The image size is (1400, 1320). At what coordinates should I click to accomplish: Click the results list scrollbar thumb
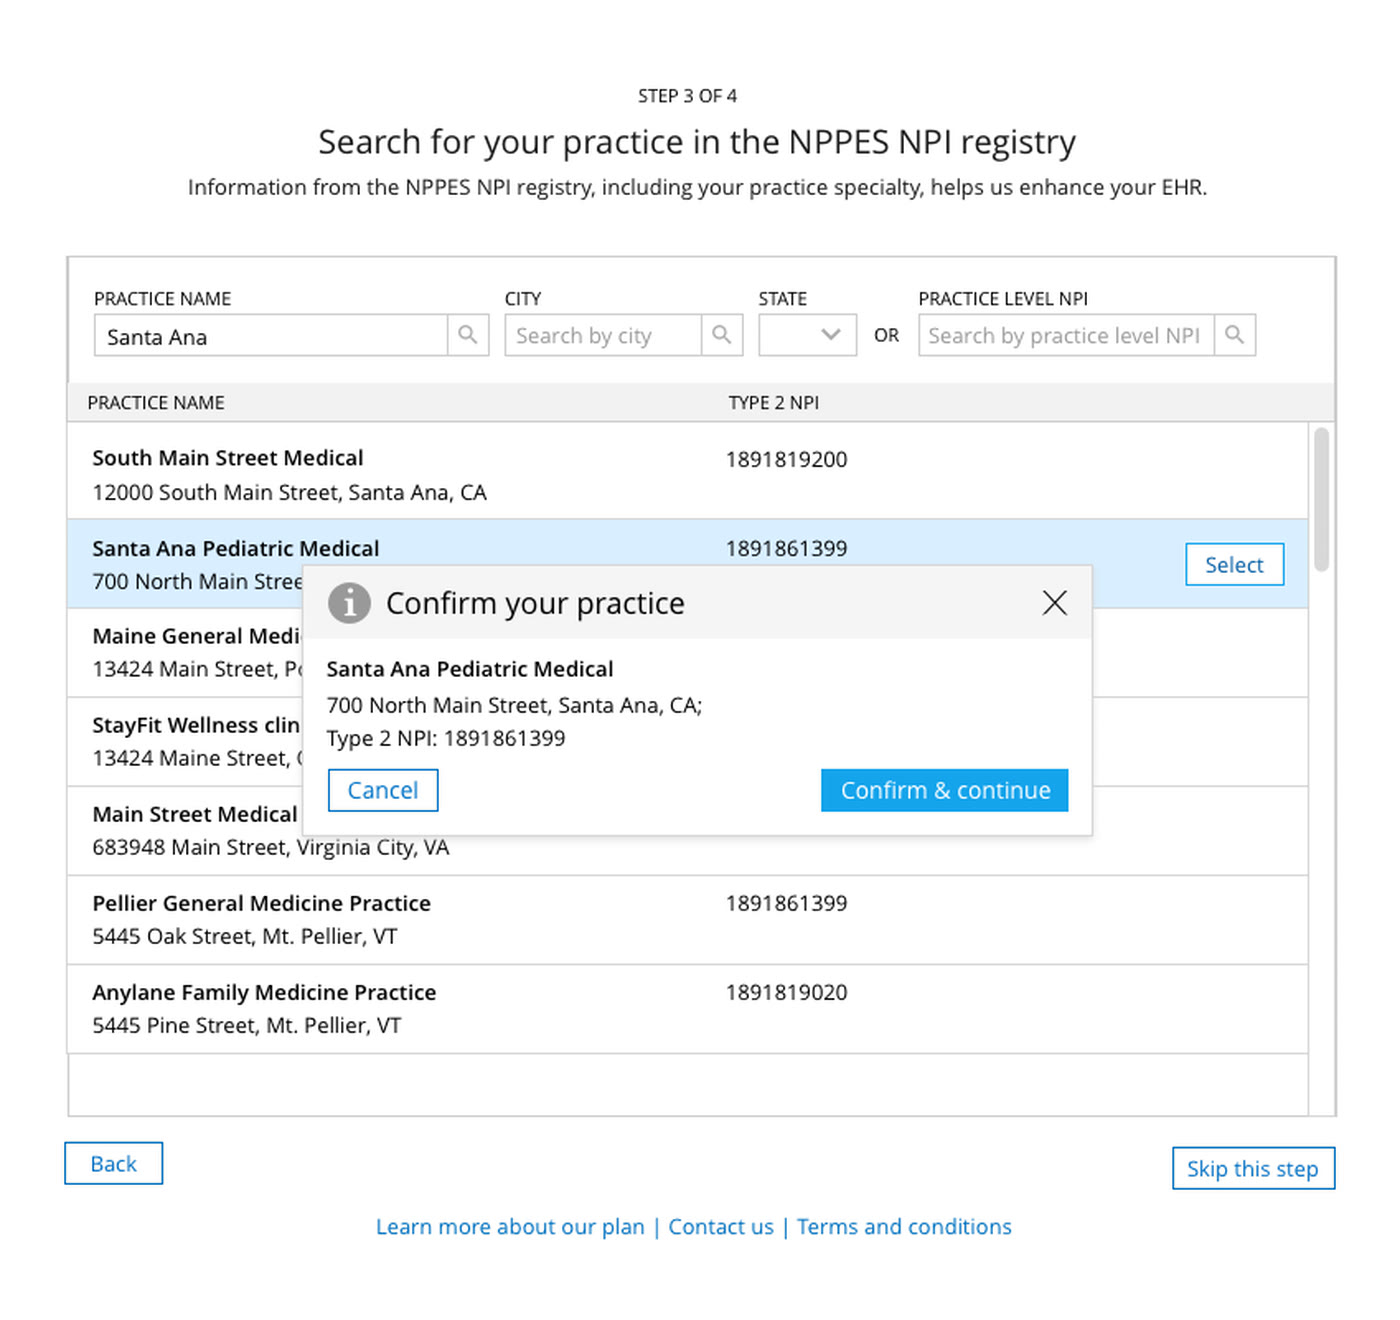tap(1321, 499)
